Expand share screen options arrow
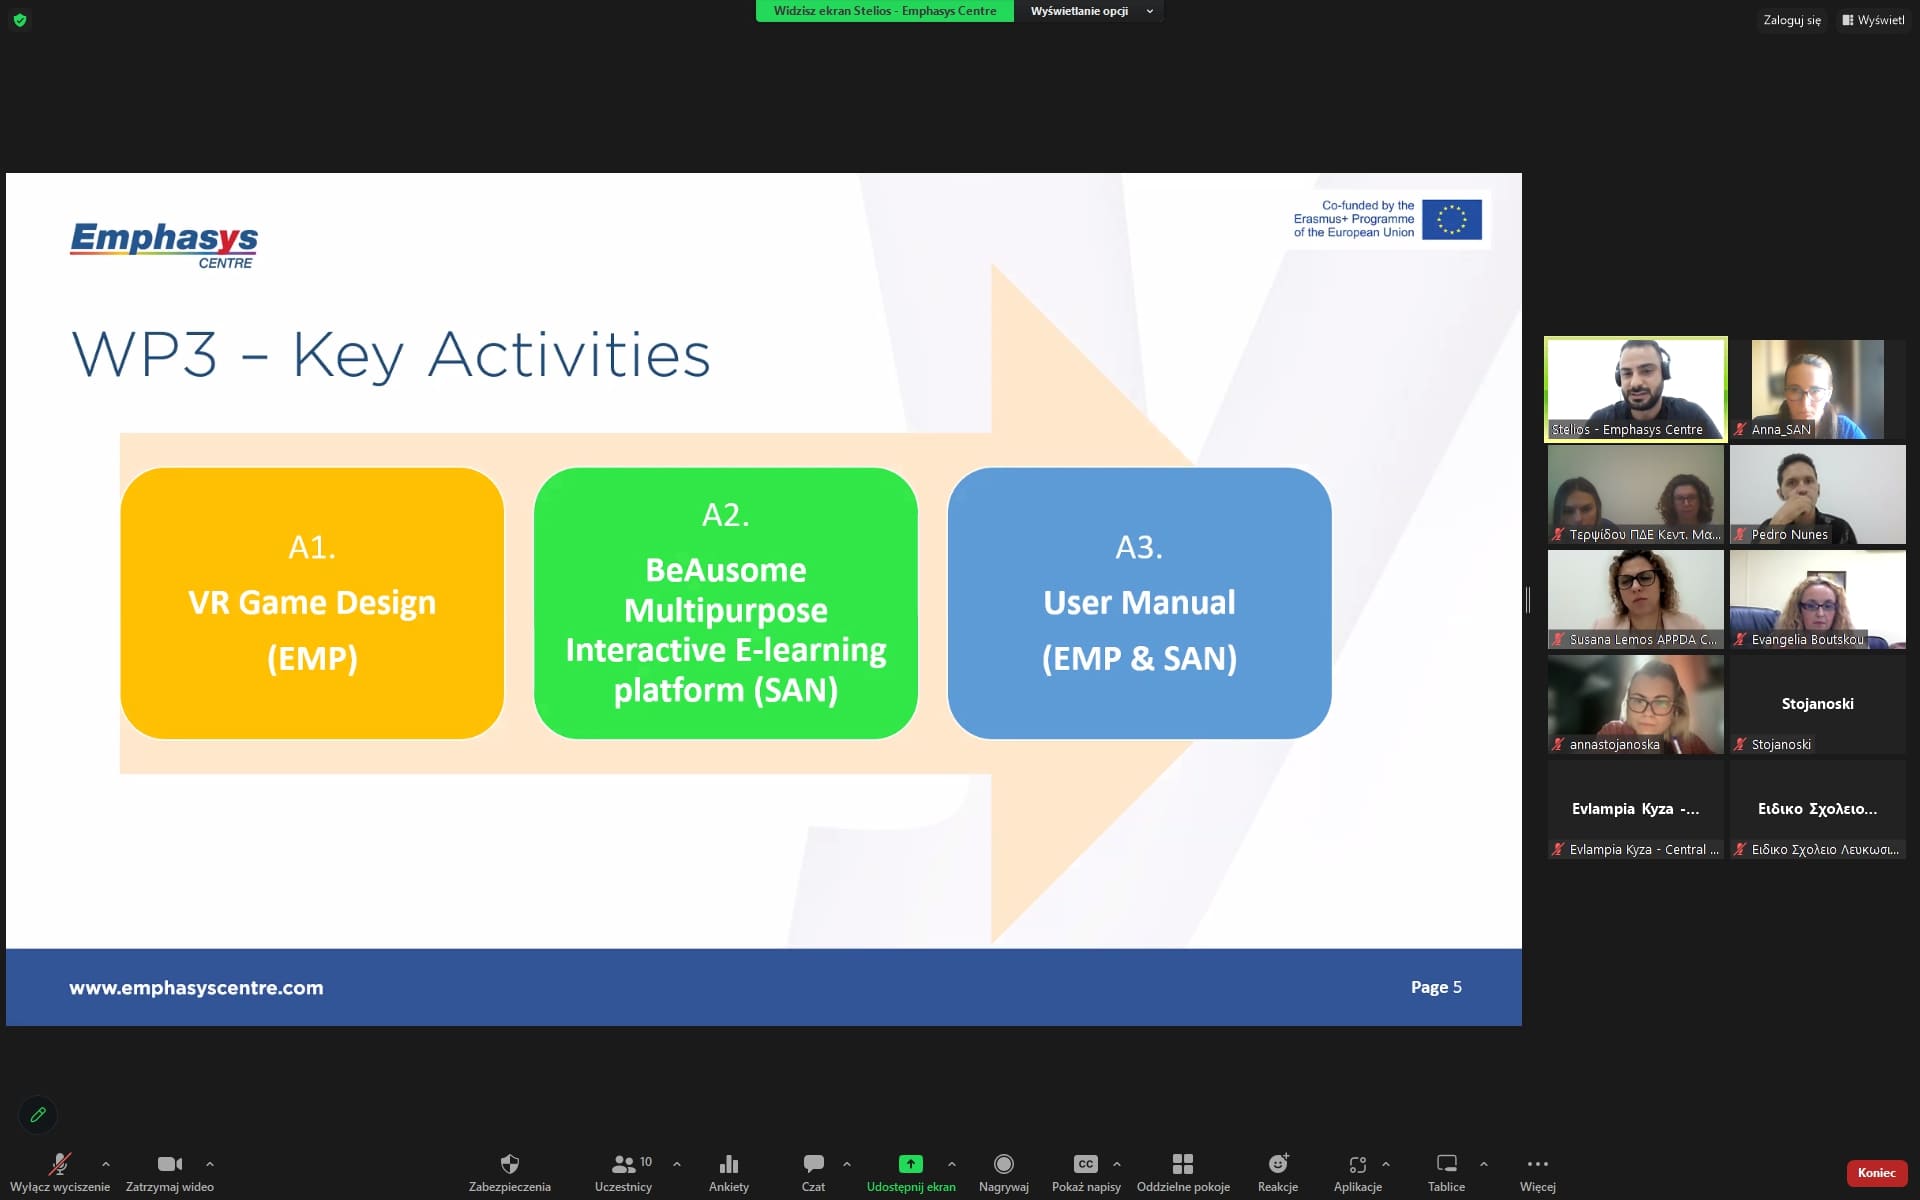 [952, 1164]
